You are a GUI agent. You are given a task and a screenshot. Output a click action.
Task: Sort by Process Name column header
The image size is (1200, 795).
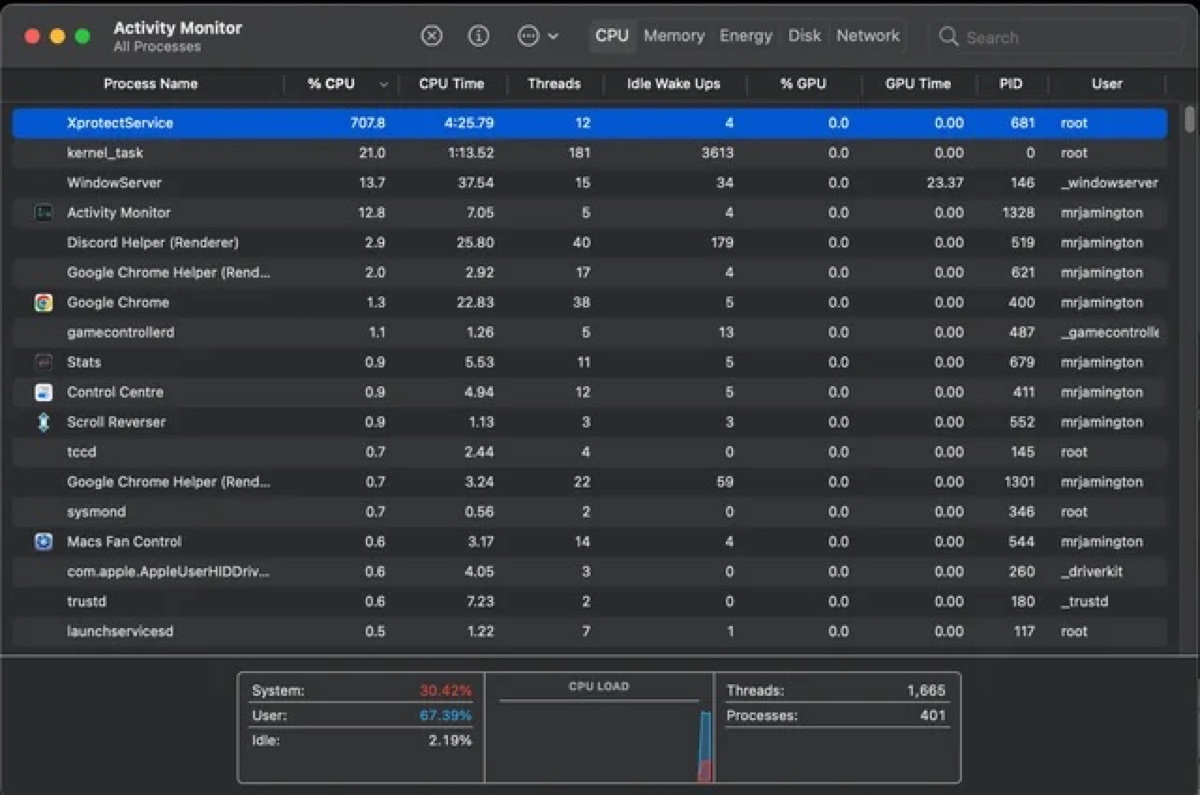tap(151, 84)
